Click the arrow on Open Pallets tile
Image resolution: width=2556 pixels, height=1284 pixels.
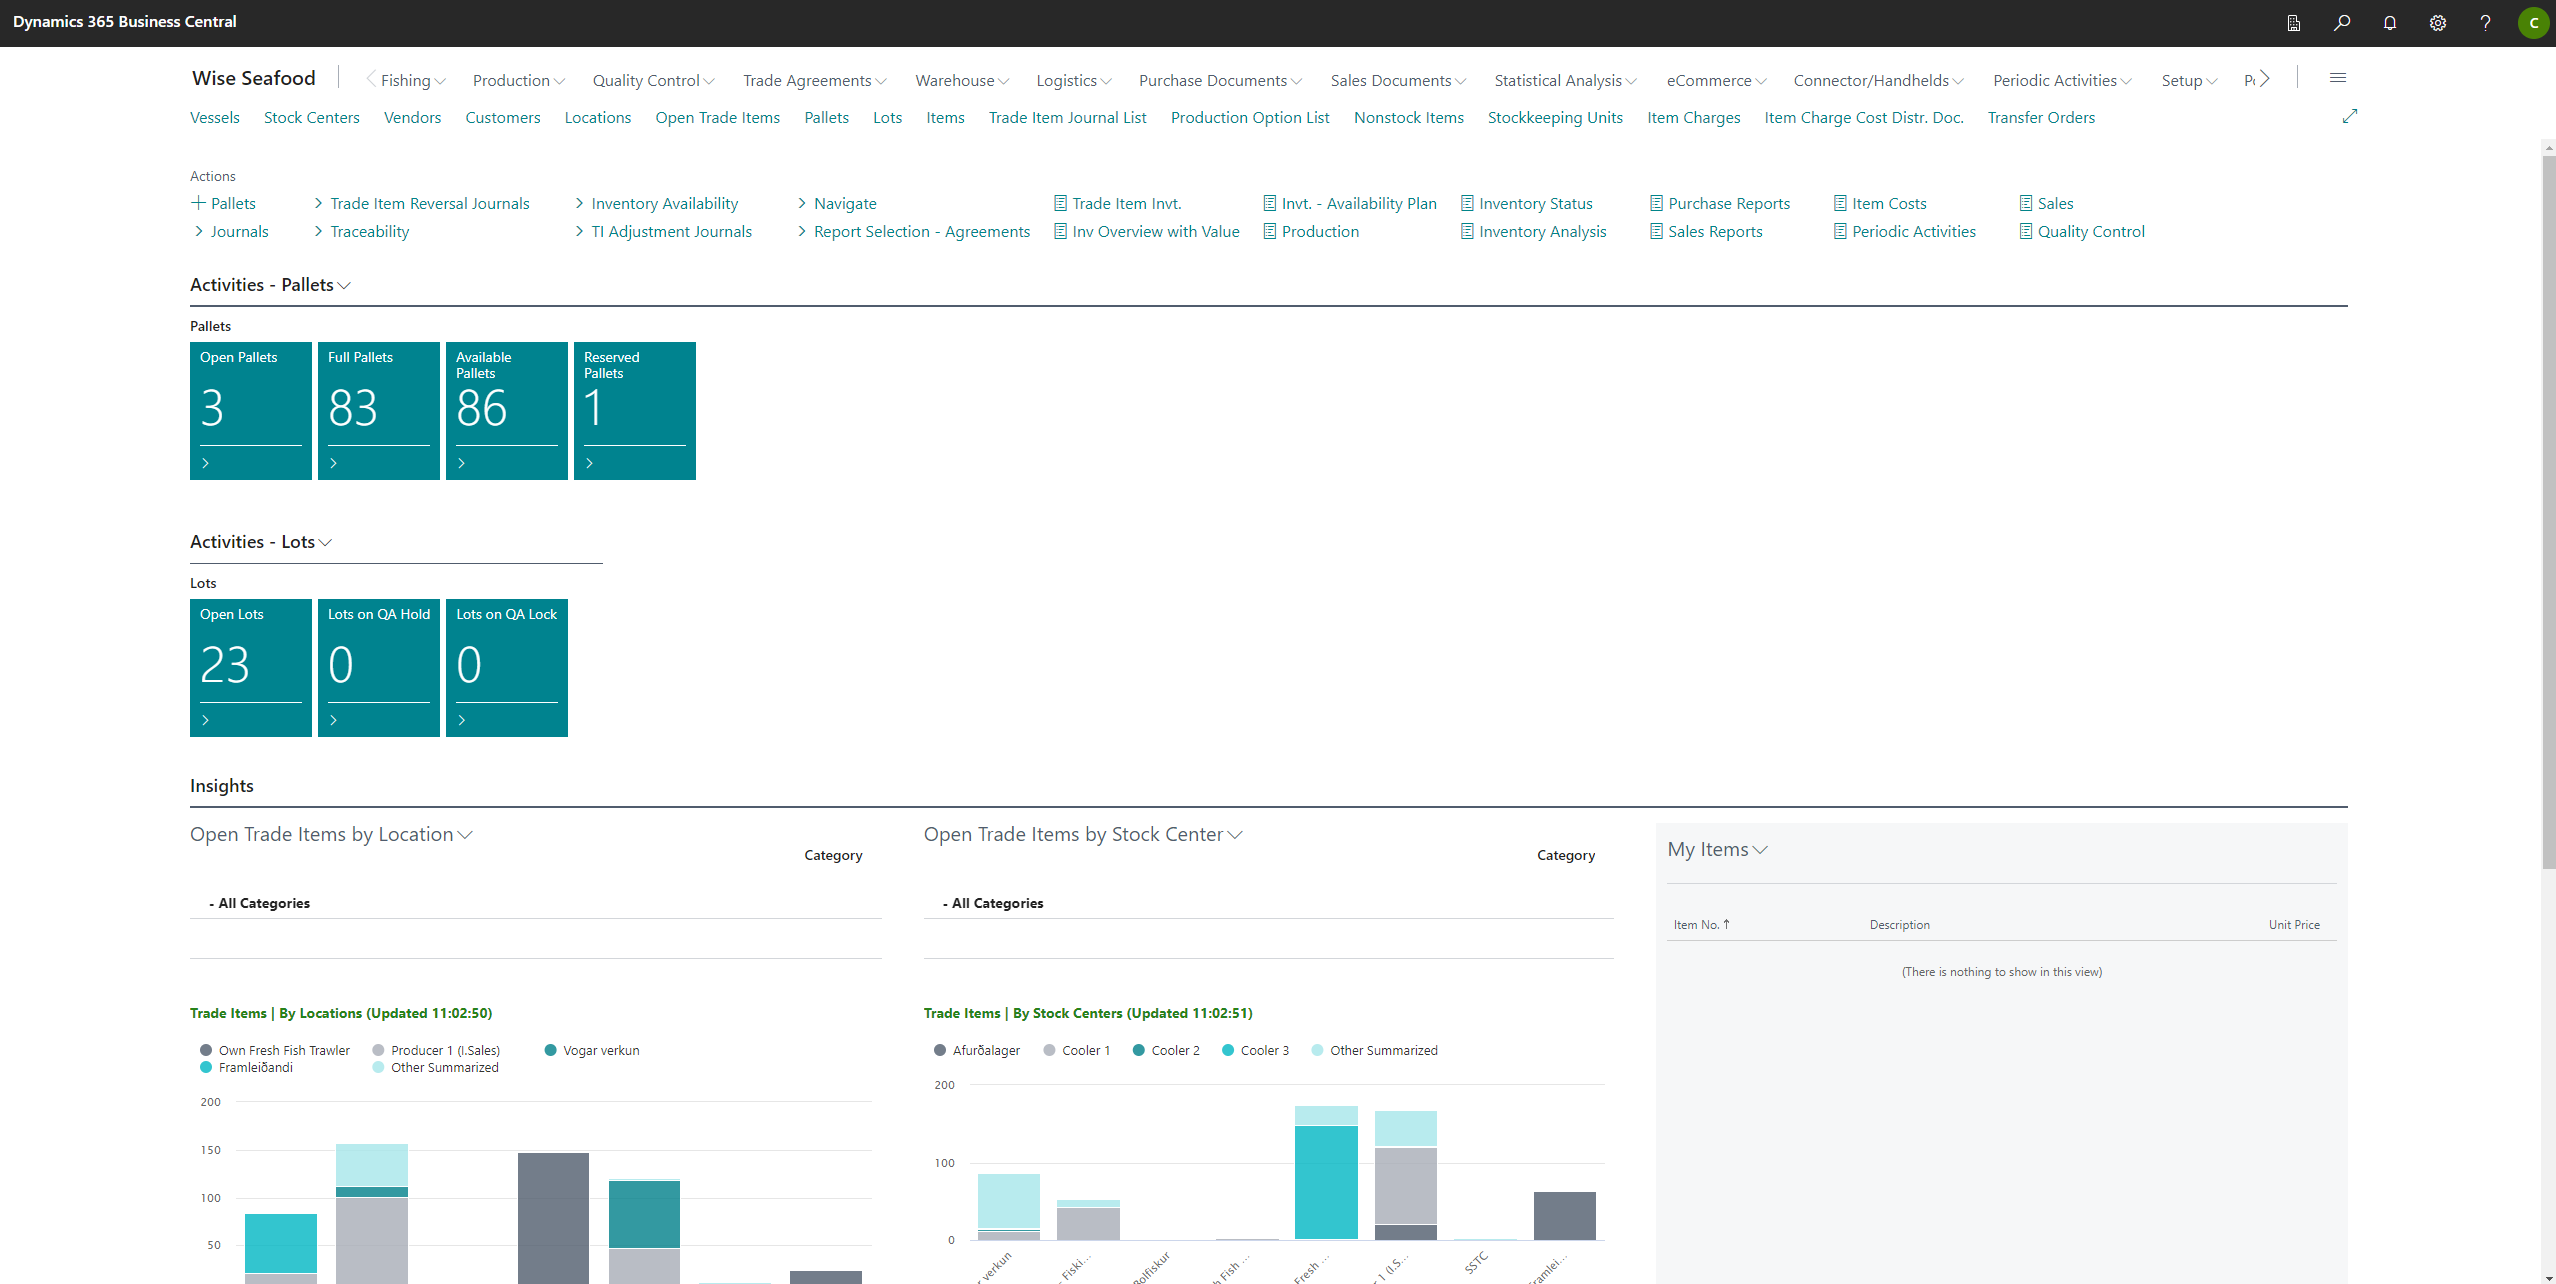(206, 463)
